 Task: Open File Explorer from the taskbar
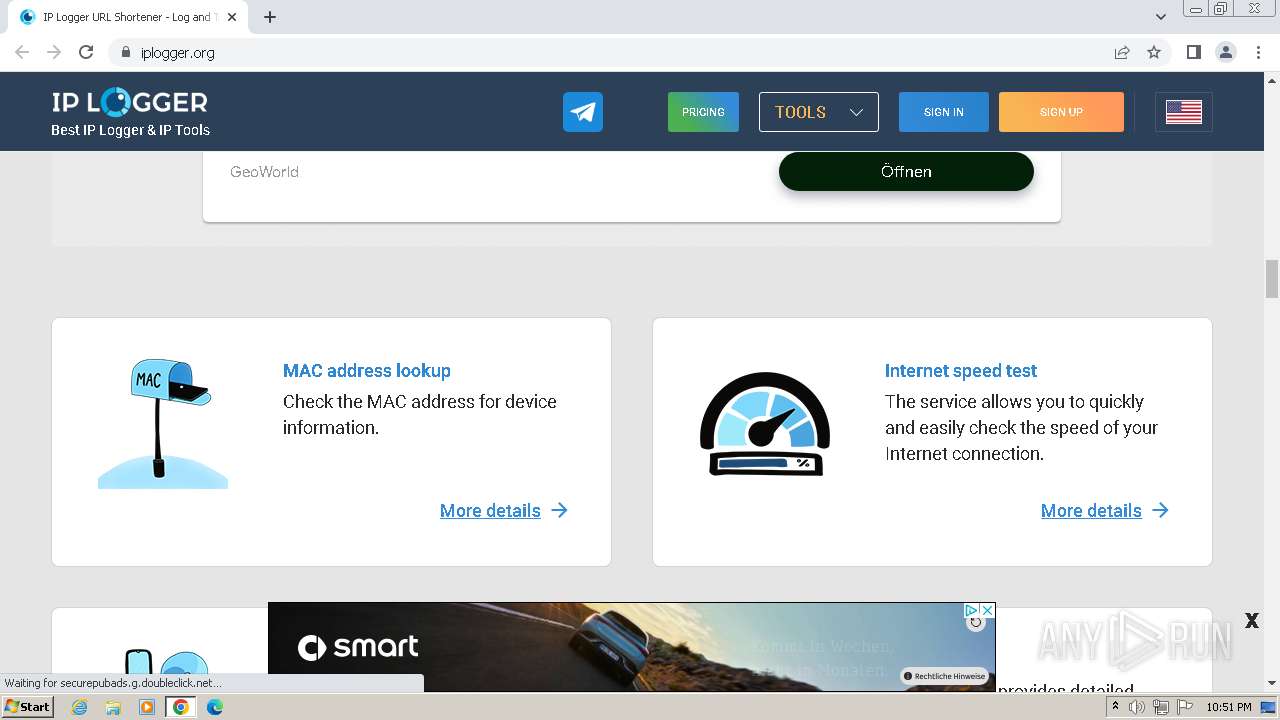pos(113,707)
